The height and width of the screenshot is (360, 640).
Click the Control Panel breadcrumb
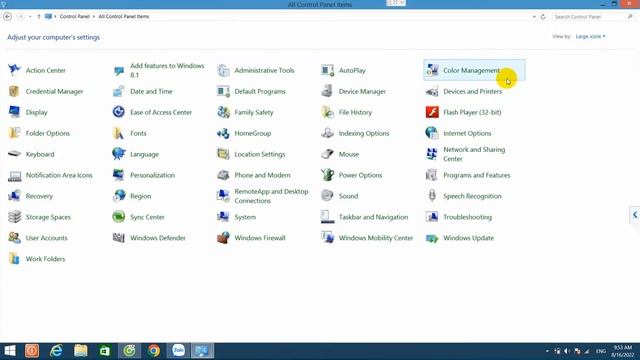point(75,17)
